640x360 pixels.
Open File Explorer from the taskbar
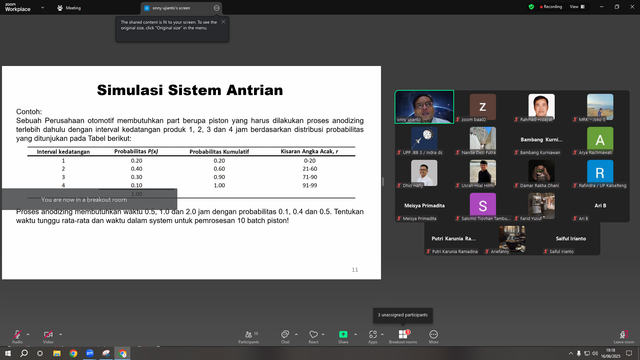57,353
